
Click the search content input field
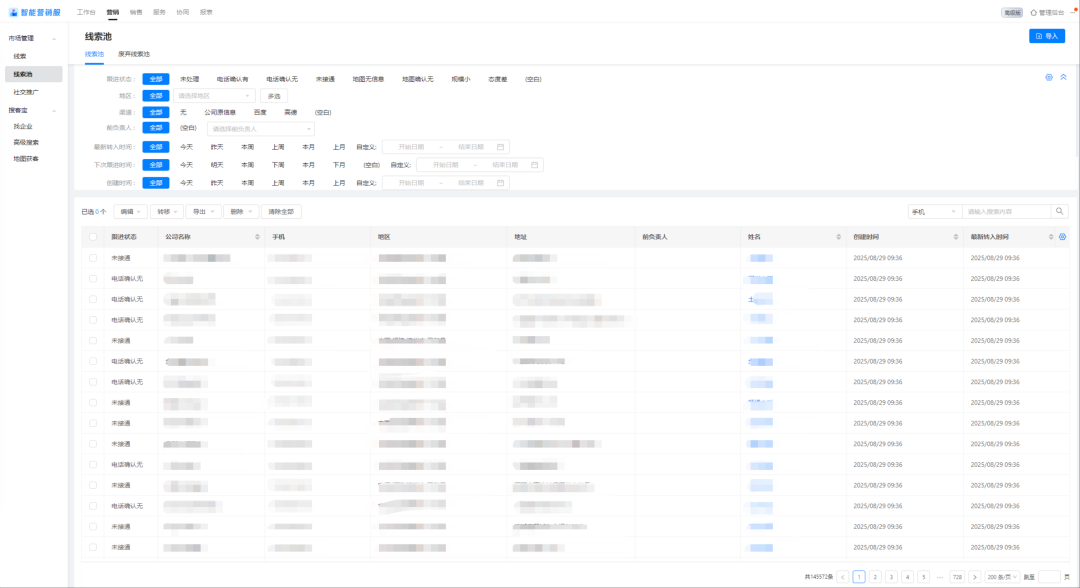(1007, 211)
